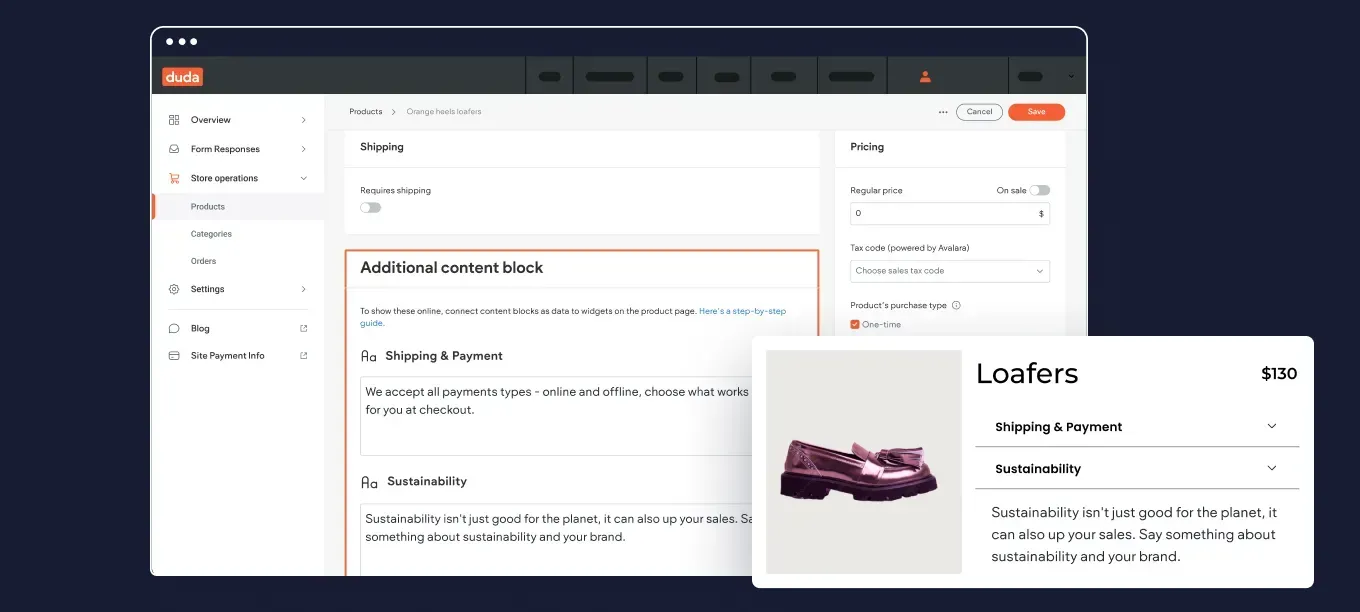
Task: Open the user profile icon in header
Action: [925, 76]
